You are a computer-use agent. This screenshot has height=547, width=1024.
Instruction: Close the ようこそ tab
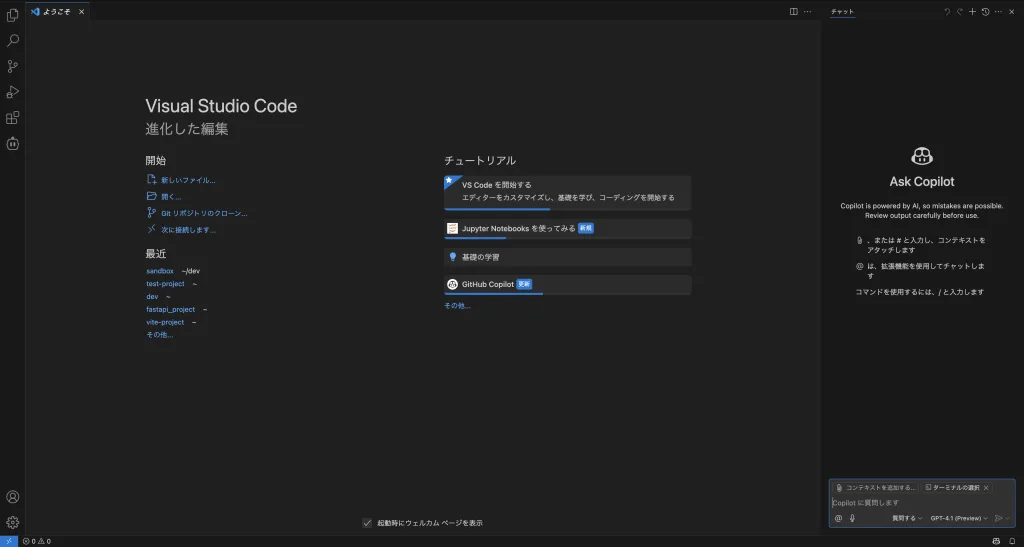[82, 12]
